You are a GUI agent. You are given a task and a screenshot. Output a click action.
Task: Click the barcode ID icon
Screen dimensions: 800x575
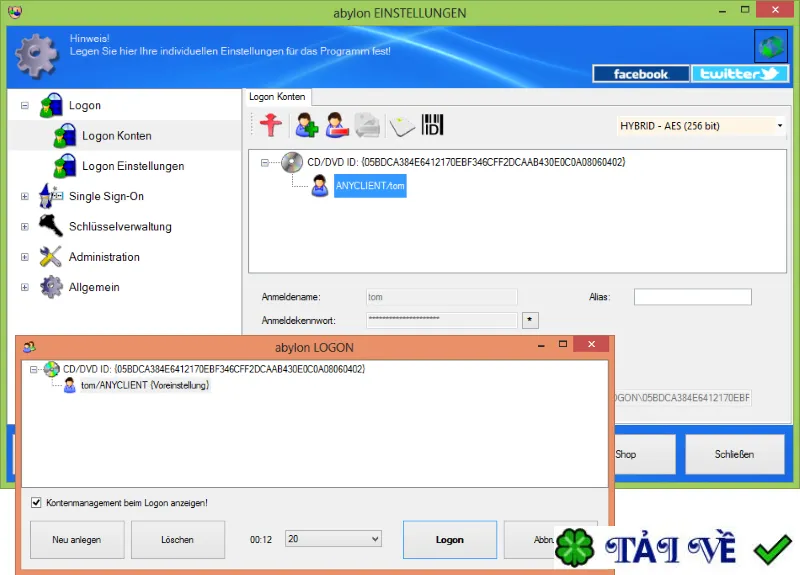pos(433,124)
